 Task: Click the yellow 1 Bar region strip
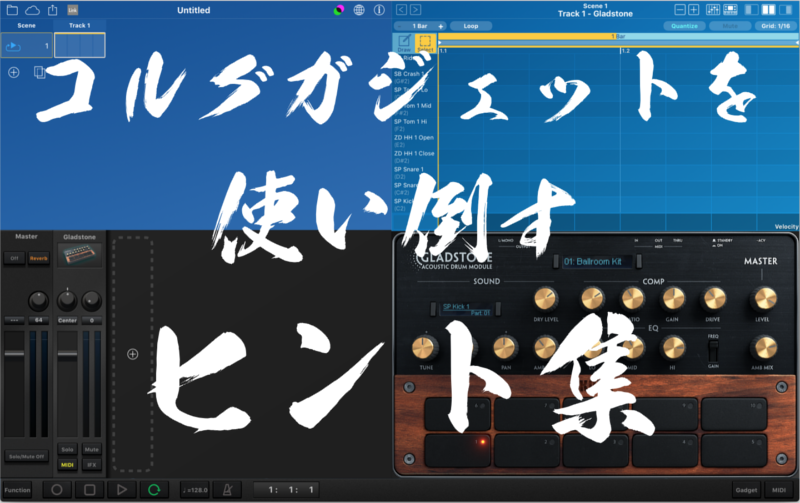pos(529,36)
